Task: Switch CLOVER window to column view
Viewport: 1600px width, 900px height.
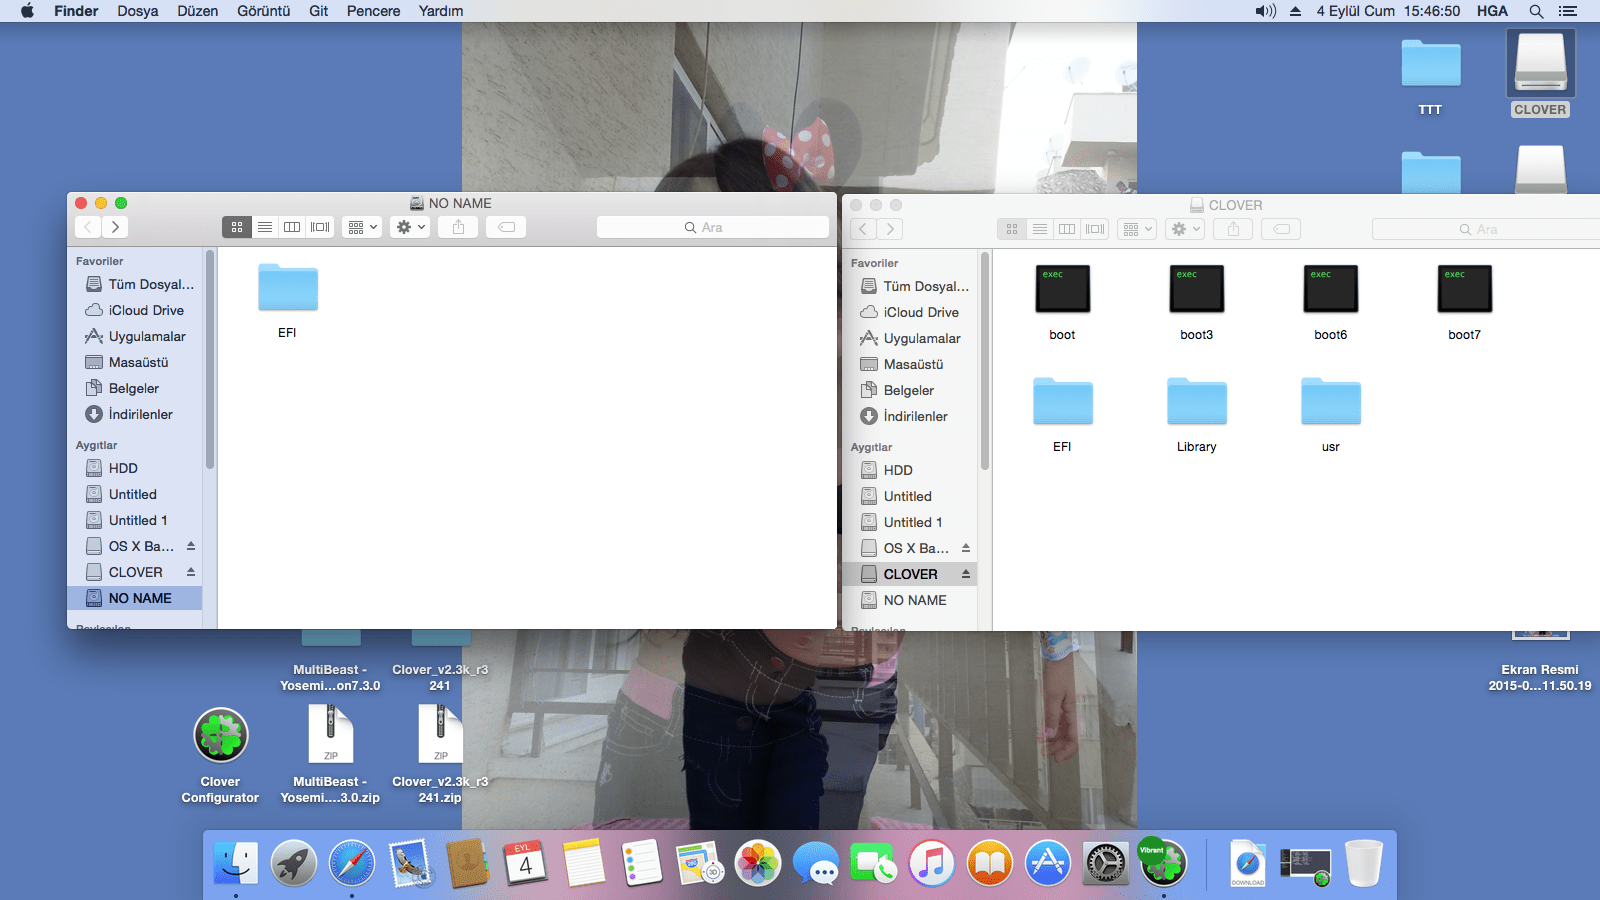Action: pyautogui.click(x=1067, y=229)
